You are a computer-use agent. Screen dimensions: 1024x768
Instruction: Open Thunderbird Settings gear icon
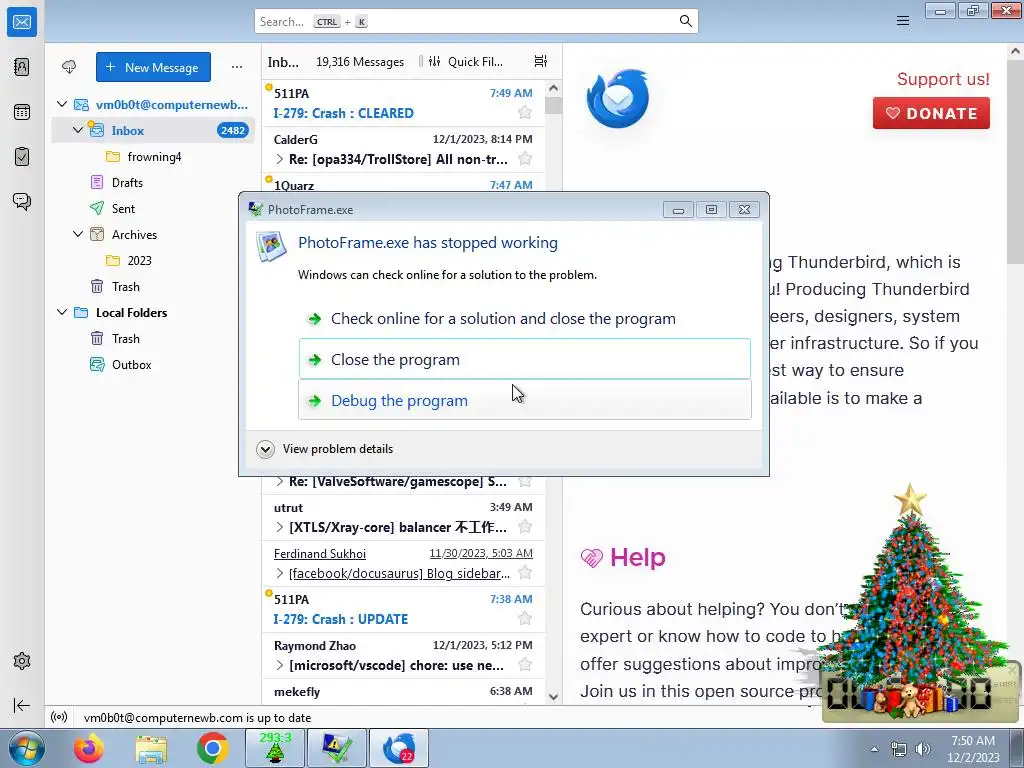(x=22, y=661)
